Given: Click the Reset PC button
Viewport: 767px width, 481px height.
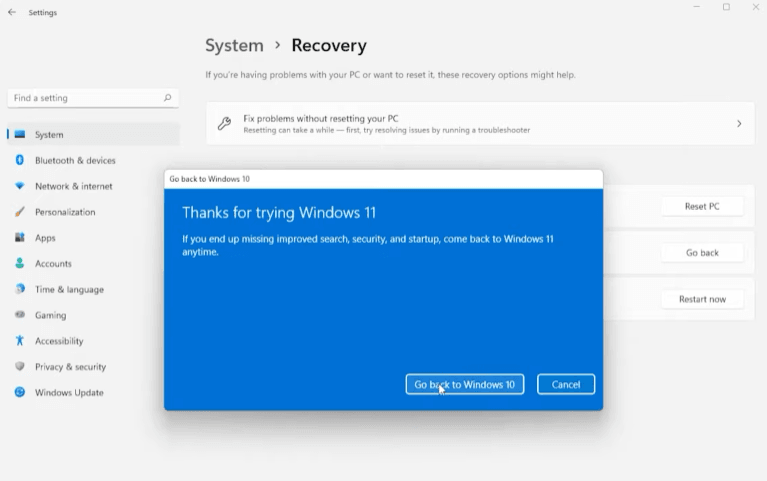Looking at the screenshot, I should tap(702, 206).
